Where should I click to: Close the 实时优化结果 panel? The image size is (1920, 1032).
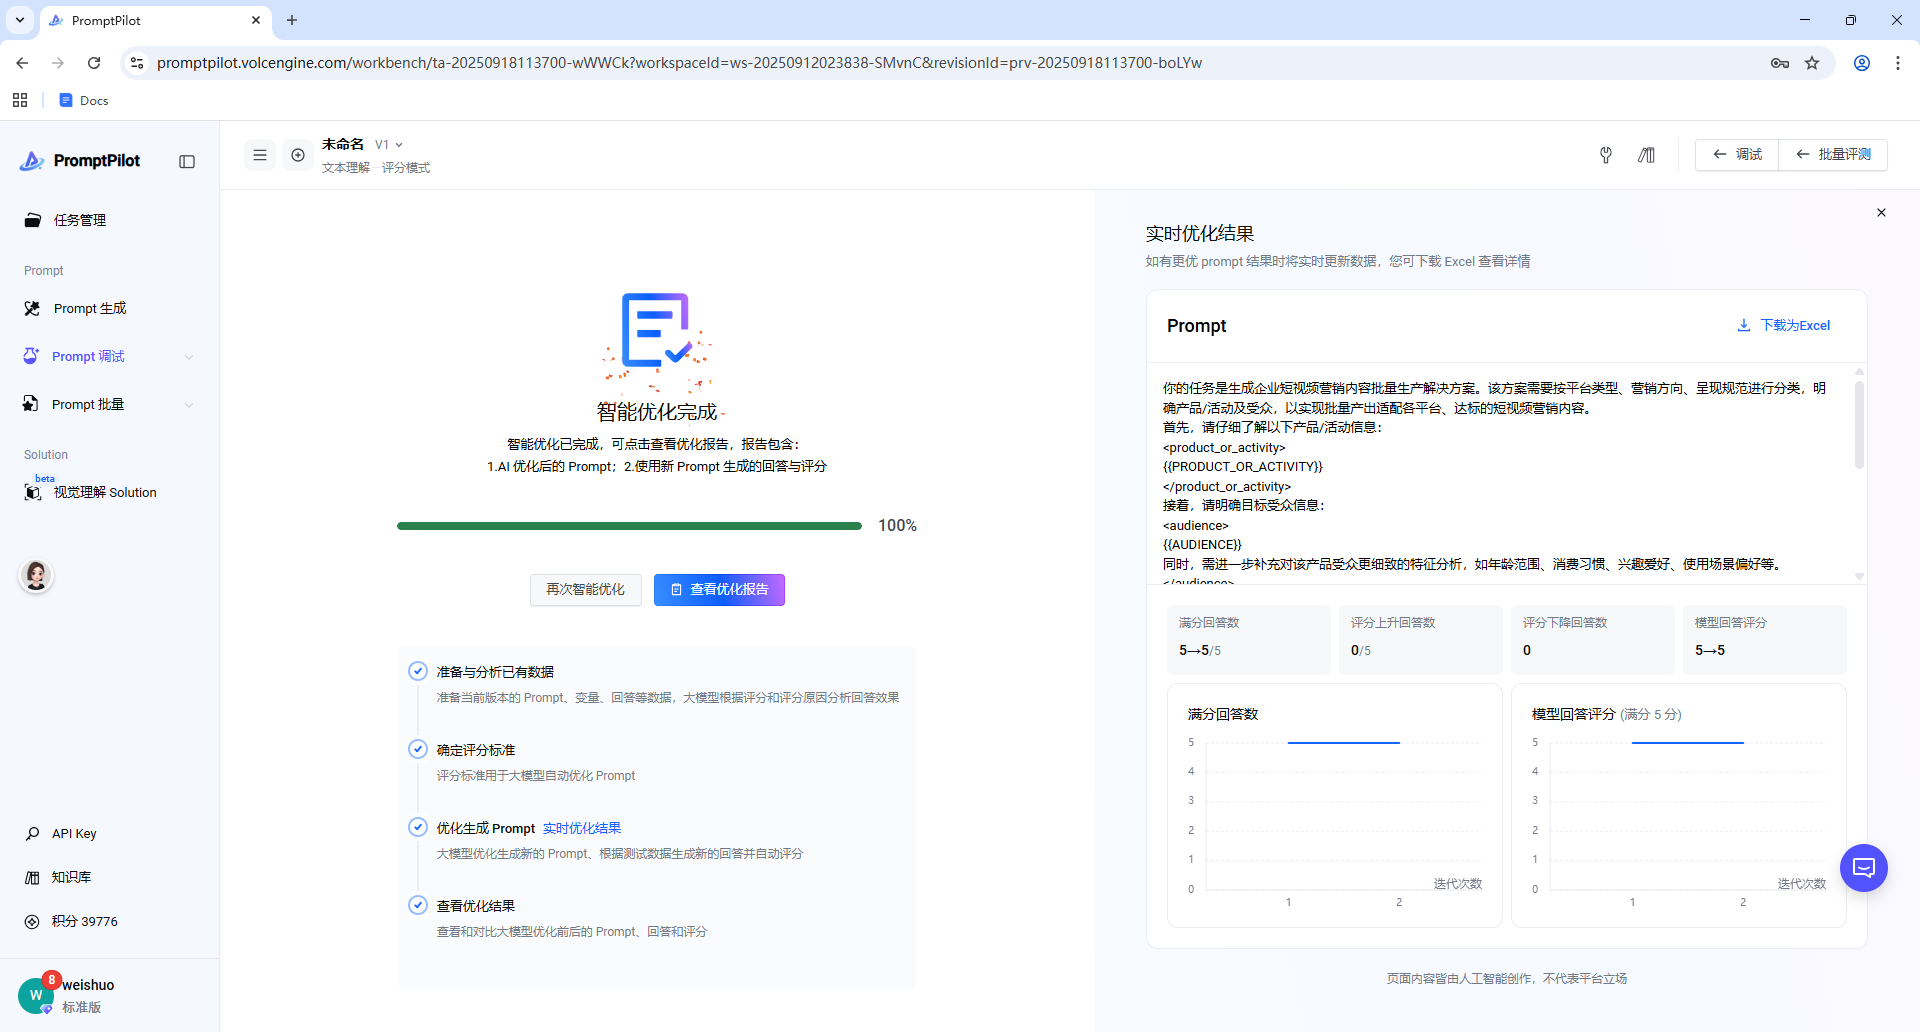tap(1881, 213)
